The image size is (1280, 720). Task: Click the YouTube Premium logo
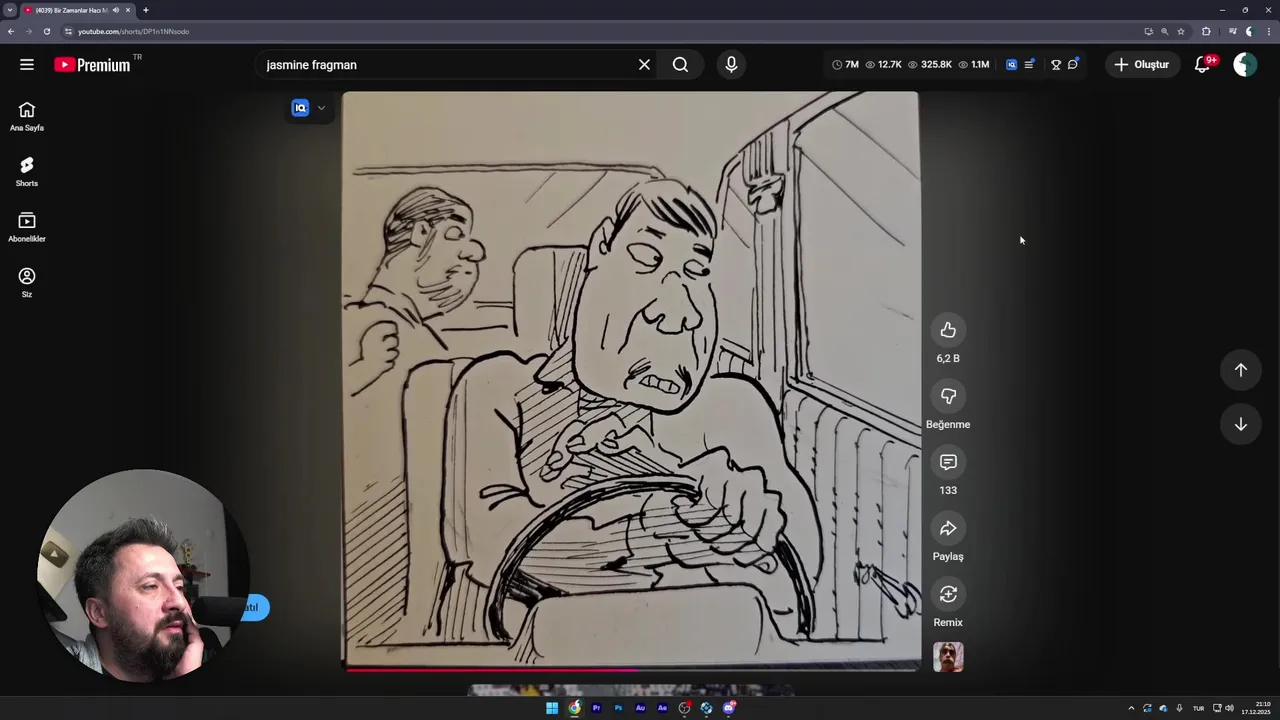tap(92, 65)
